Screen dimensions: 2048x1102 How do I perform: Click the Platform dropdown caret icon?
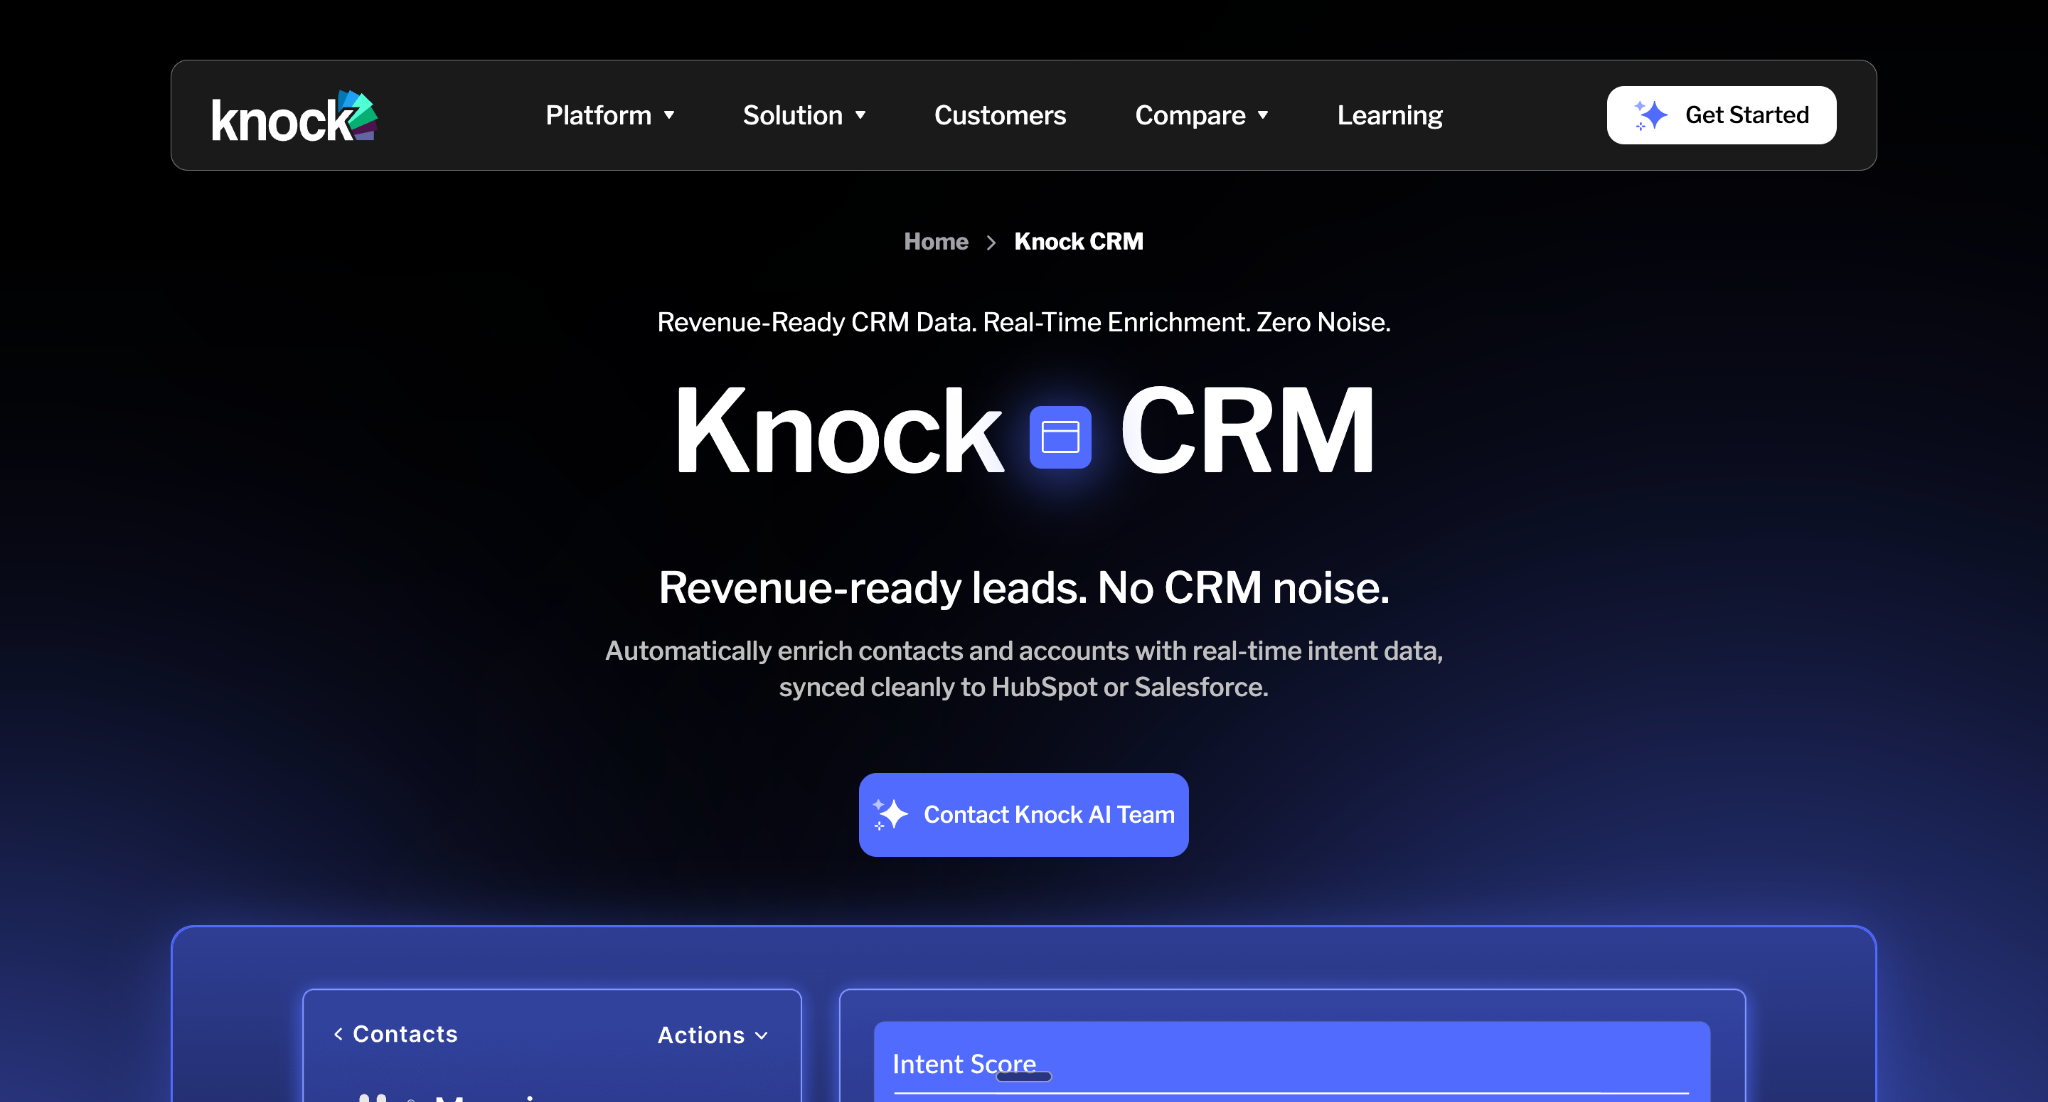[670, 115]
